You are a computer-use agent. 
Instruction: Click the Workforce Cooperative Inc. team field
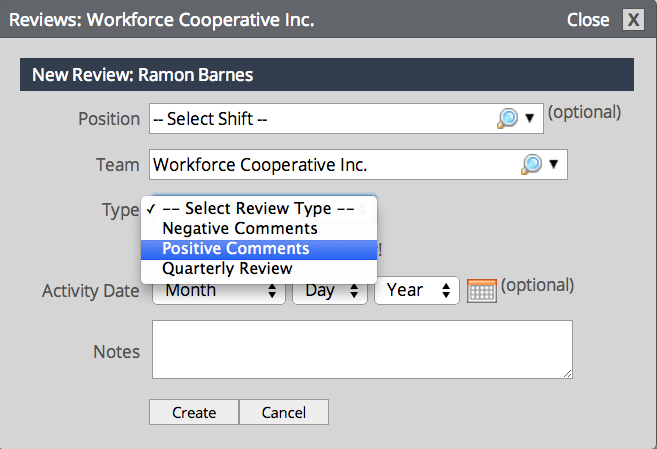(x=358, y=164)
